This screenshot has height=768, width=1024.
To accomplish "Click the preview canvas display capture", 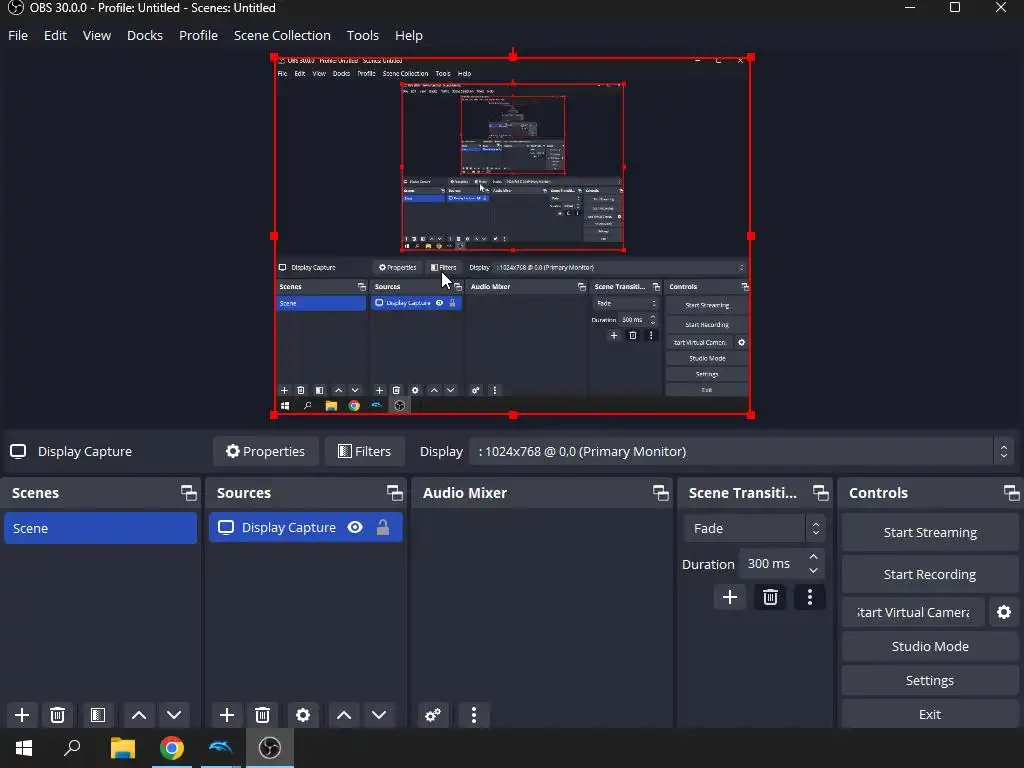I will click(513, 236).
